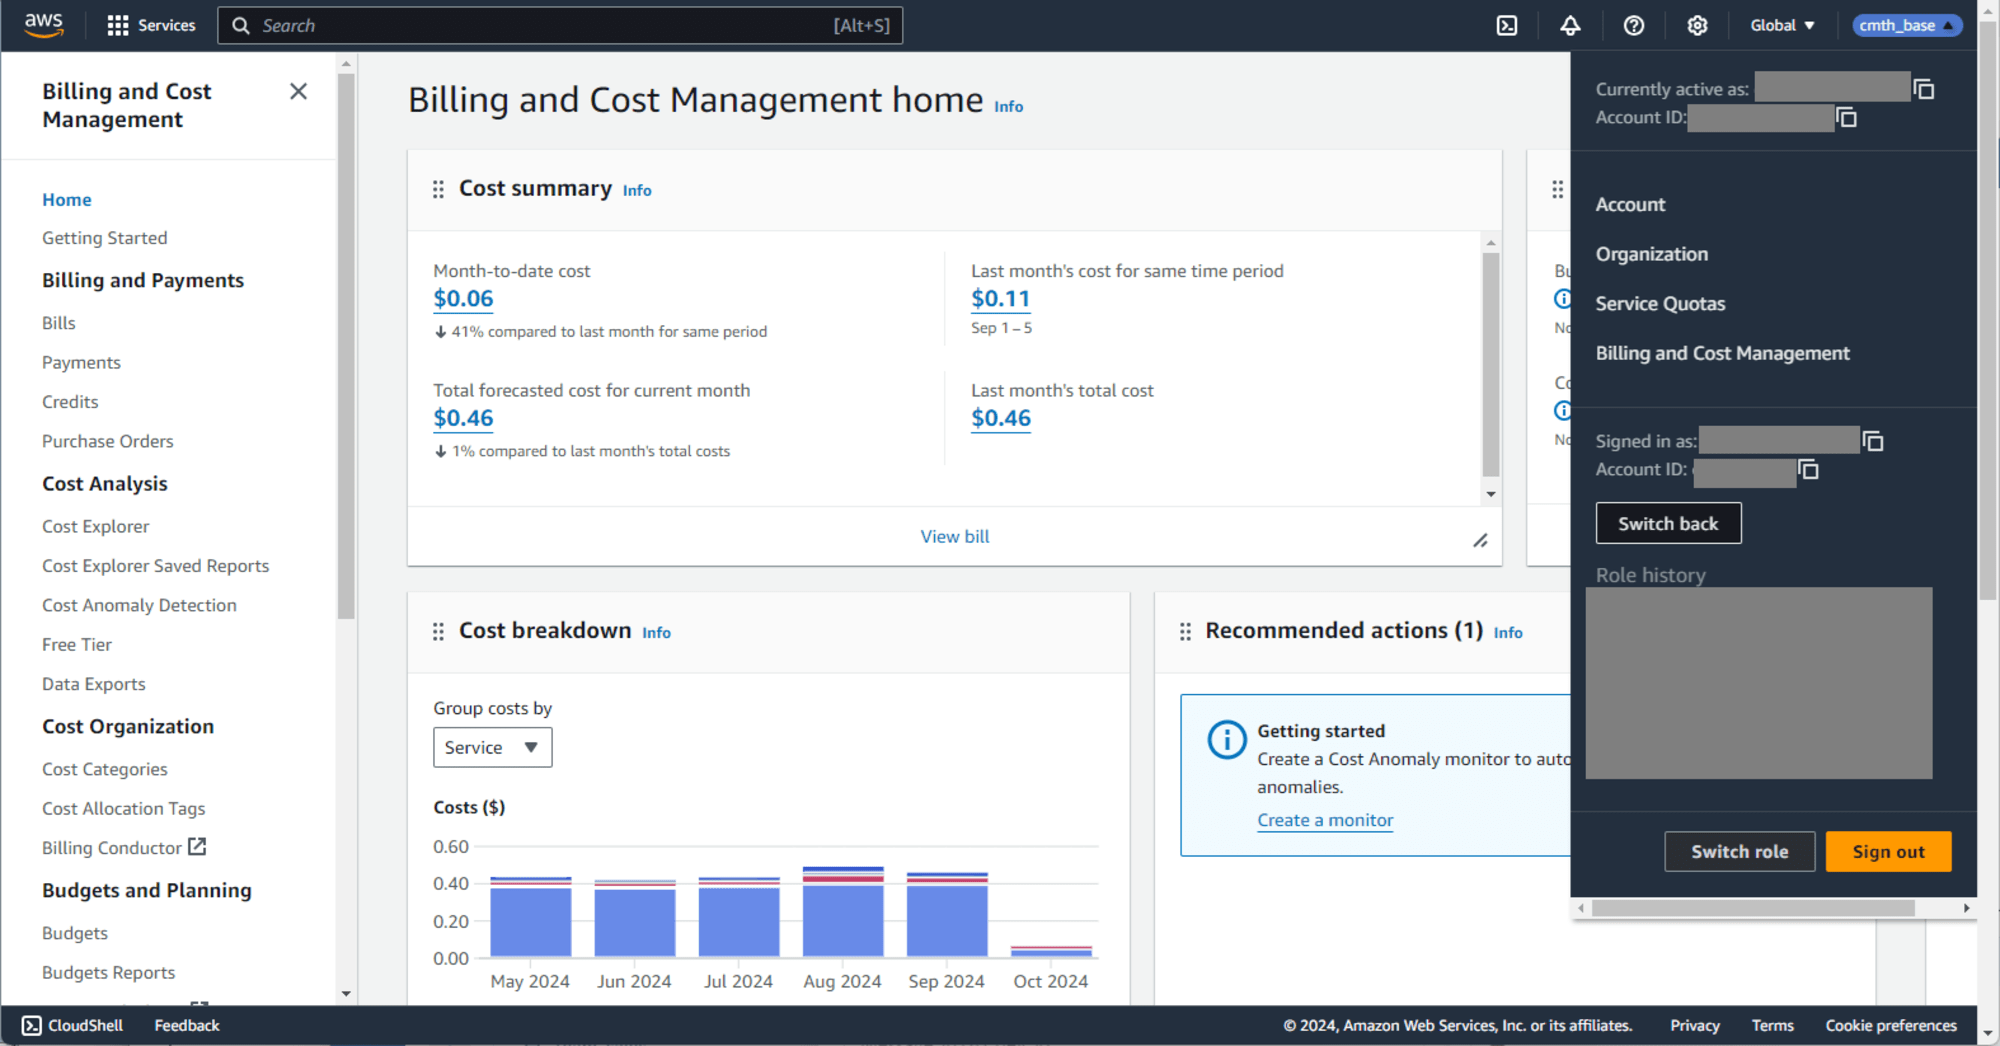Collapse the cmth_base account menu
This screenshot has width=2000, height=1046.
1907,25
